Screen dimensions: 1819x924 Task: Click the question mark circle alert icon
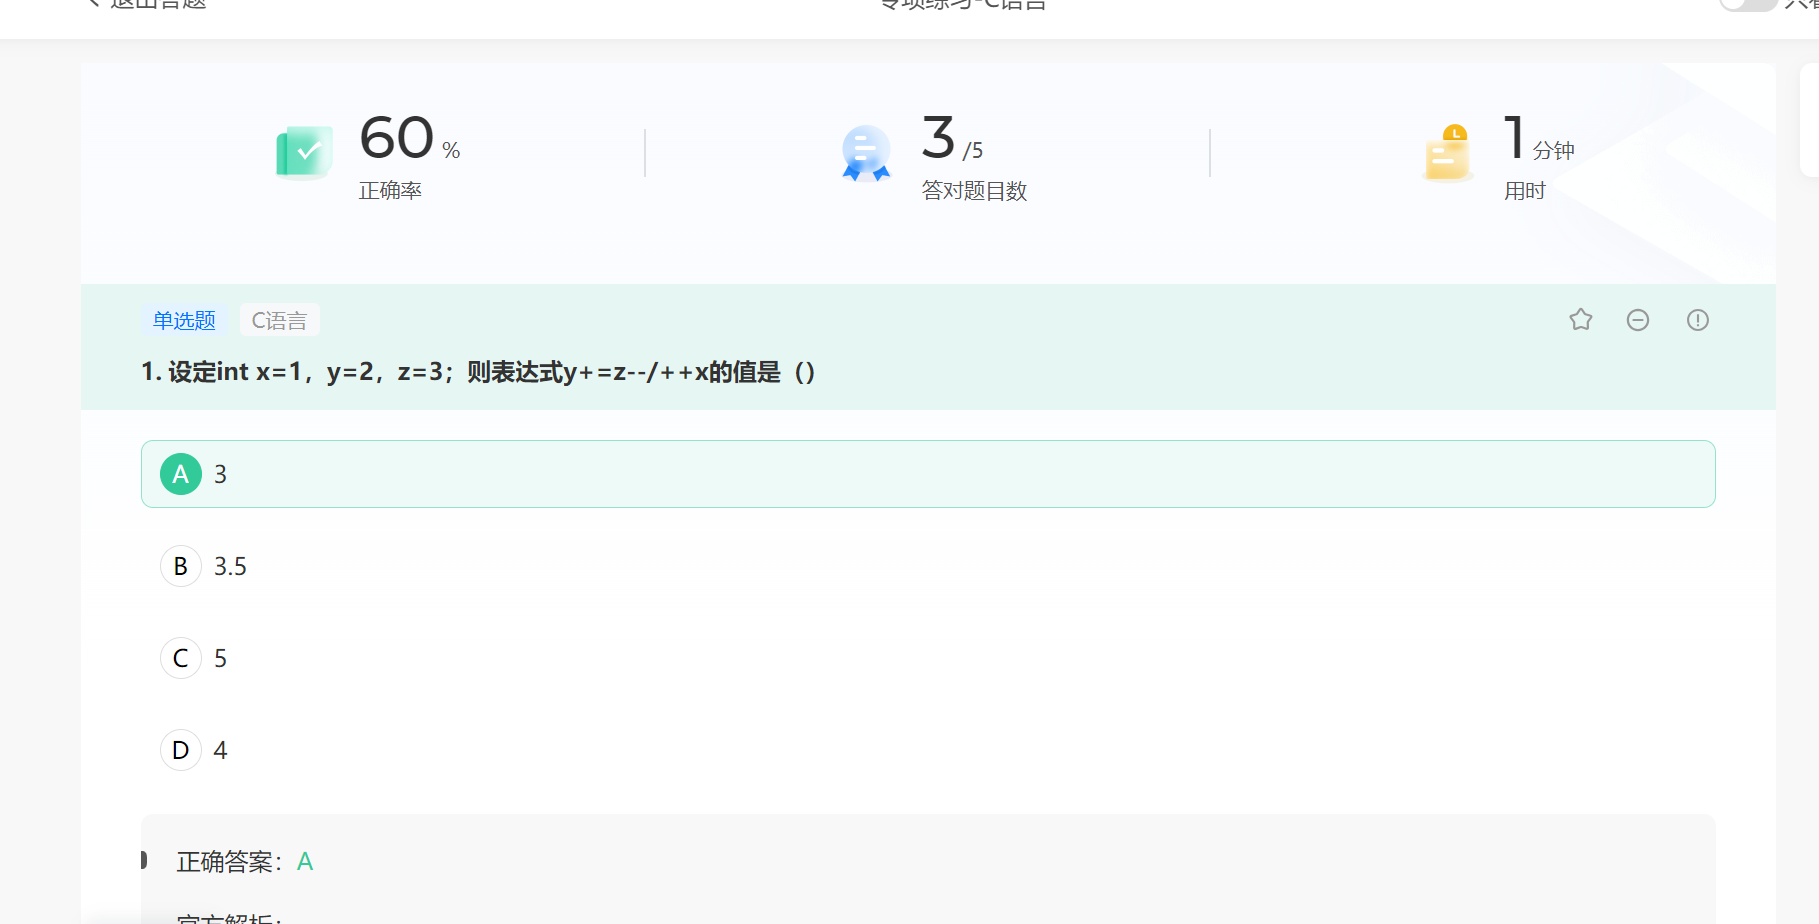[x=1697, y=319]
